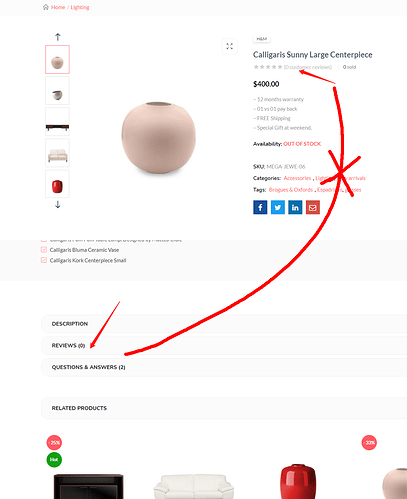The image size is (407, 499).
Task: Open the Lighting breadcrumb link
Action: click(x=80, y=7)
